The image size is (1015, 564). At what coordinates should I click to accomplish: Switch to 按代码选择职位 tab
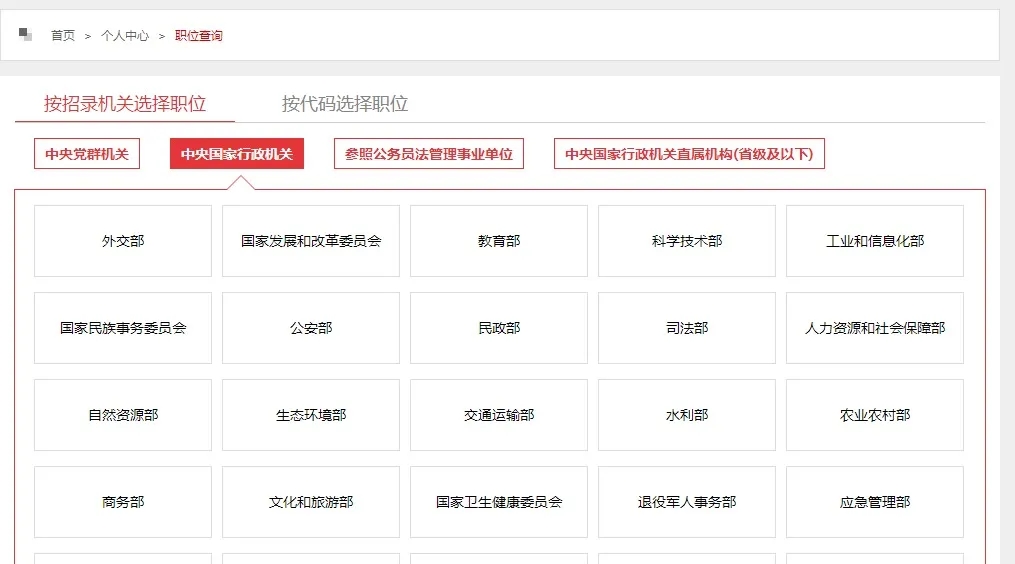point(345,104)
